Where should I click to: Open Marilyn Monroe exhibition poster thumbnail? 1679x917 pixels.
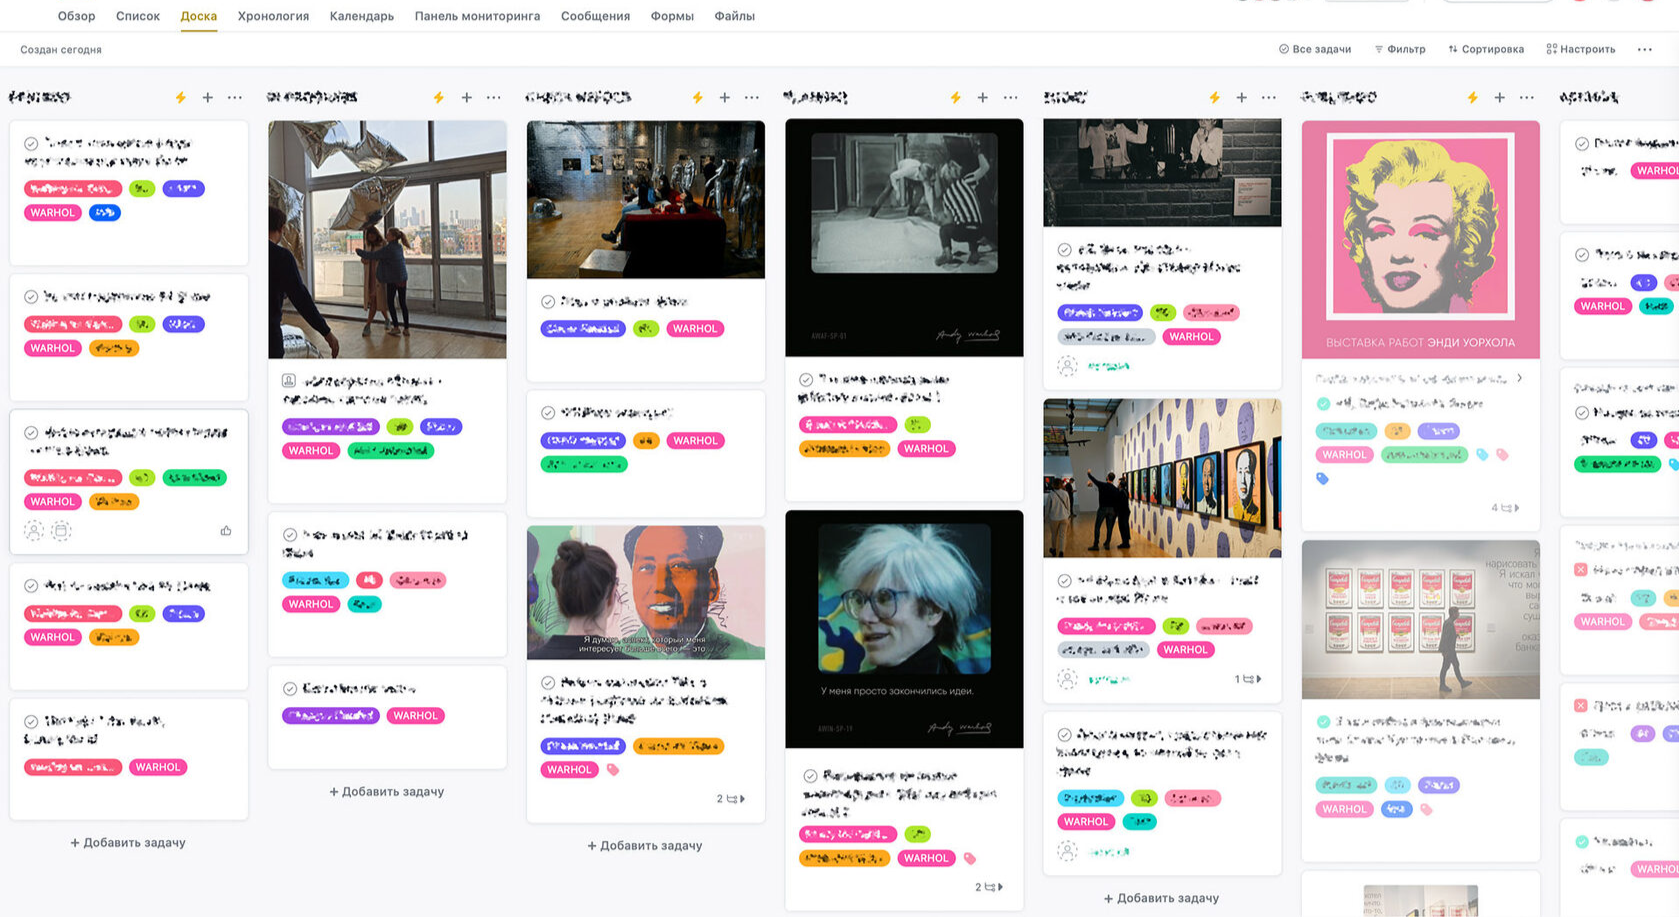tap(1421, 239)
